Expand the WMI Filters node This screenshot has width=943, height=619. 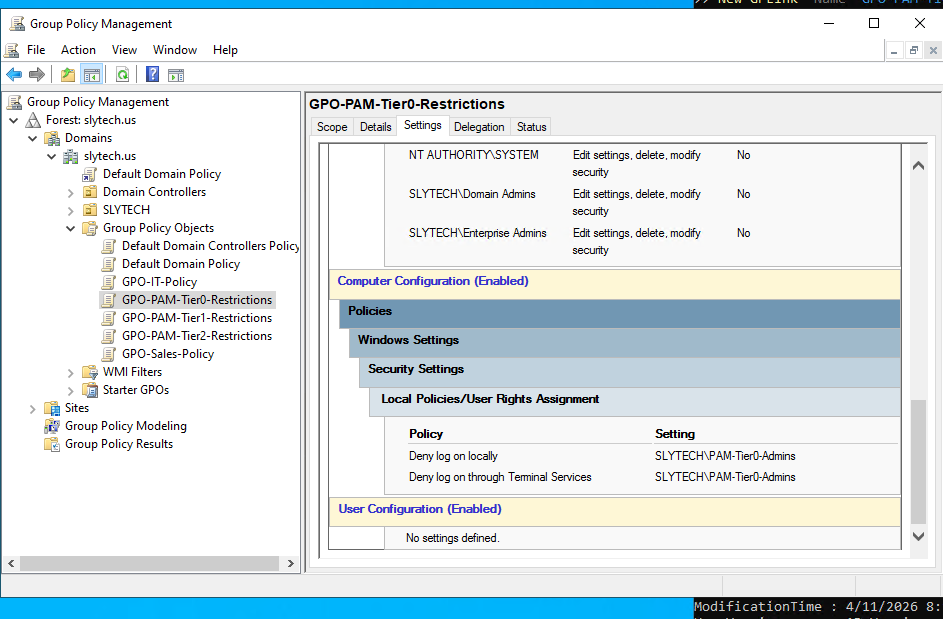[x=69, y=371]
